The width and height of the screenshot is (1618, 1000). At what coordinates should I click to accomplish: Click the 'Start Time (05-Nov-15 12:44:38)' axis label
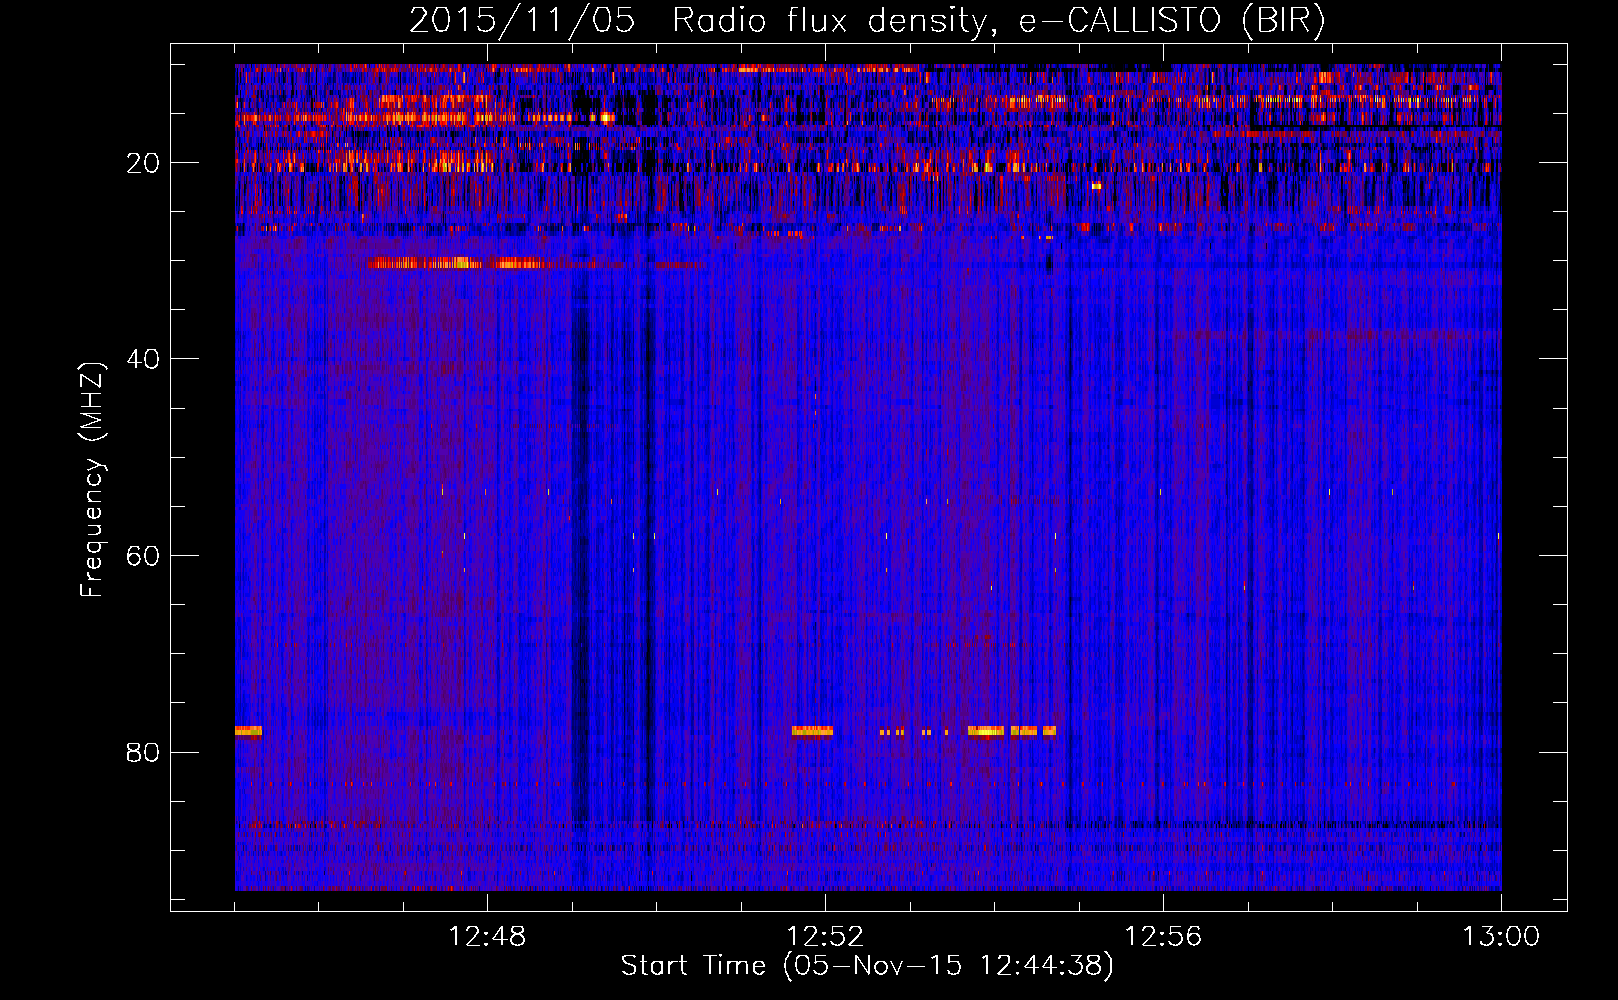[866, 966]
